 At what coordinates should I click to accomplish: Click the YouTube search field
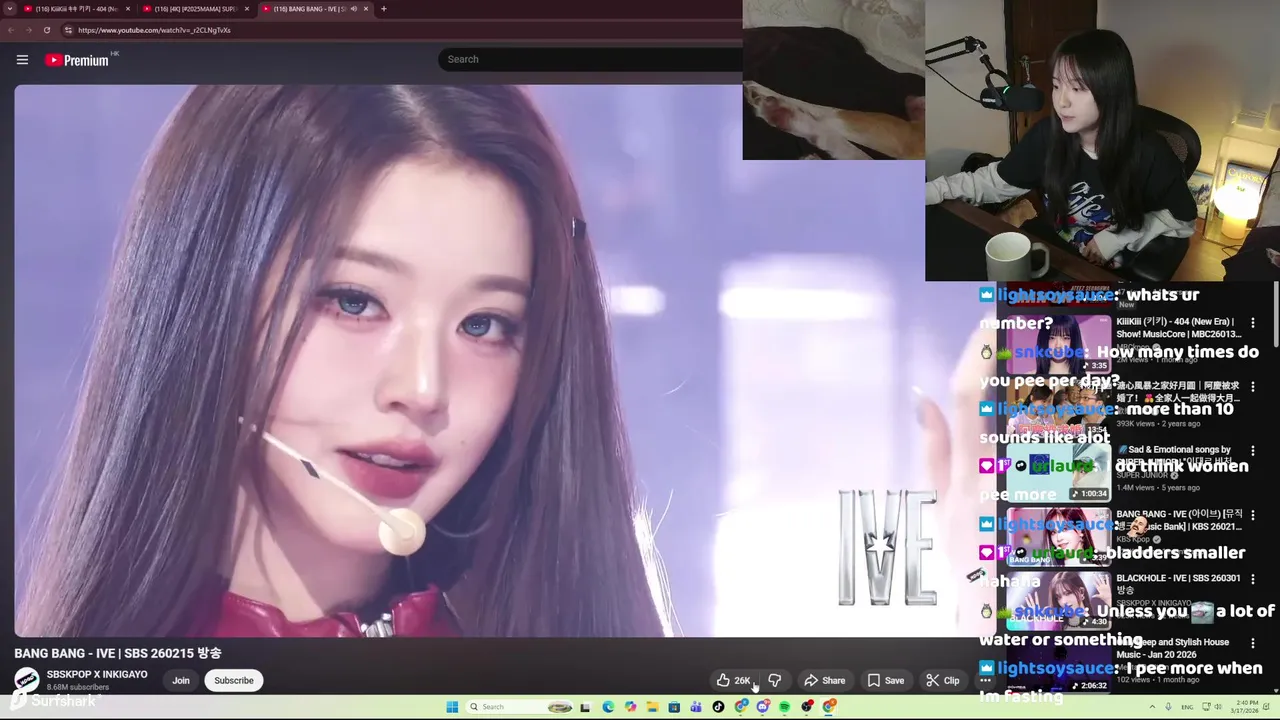590,59
